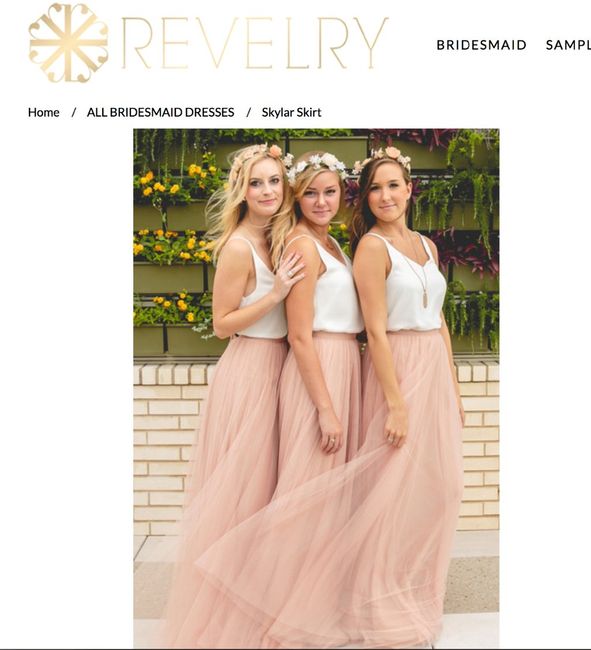Click the slash separator before Skylar Skirt

point(248,112)
